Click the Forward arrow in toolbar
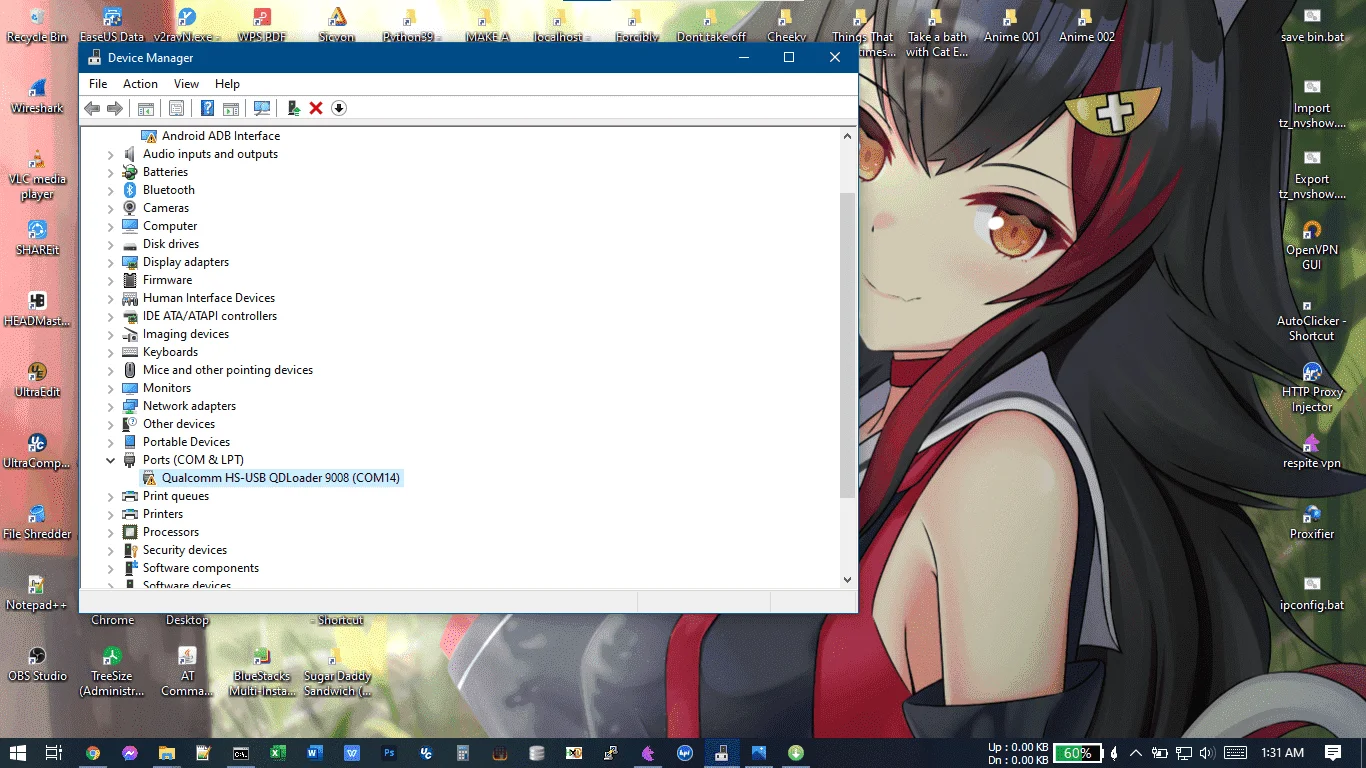The height and width of the screenshot is (768, 1366). point(115,108)
